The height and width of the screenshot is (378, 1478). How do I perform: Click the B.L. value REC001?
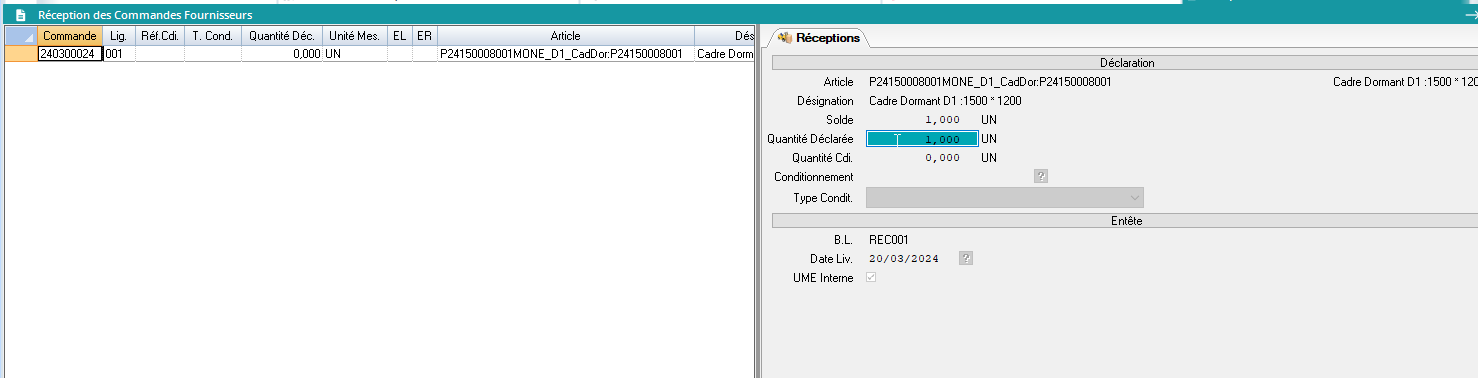889,239
